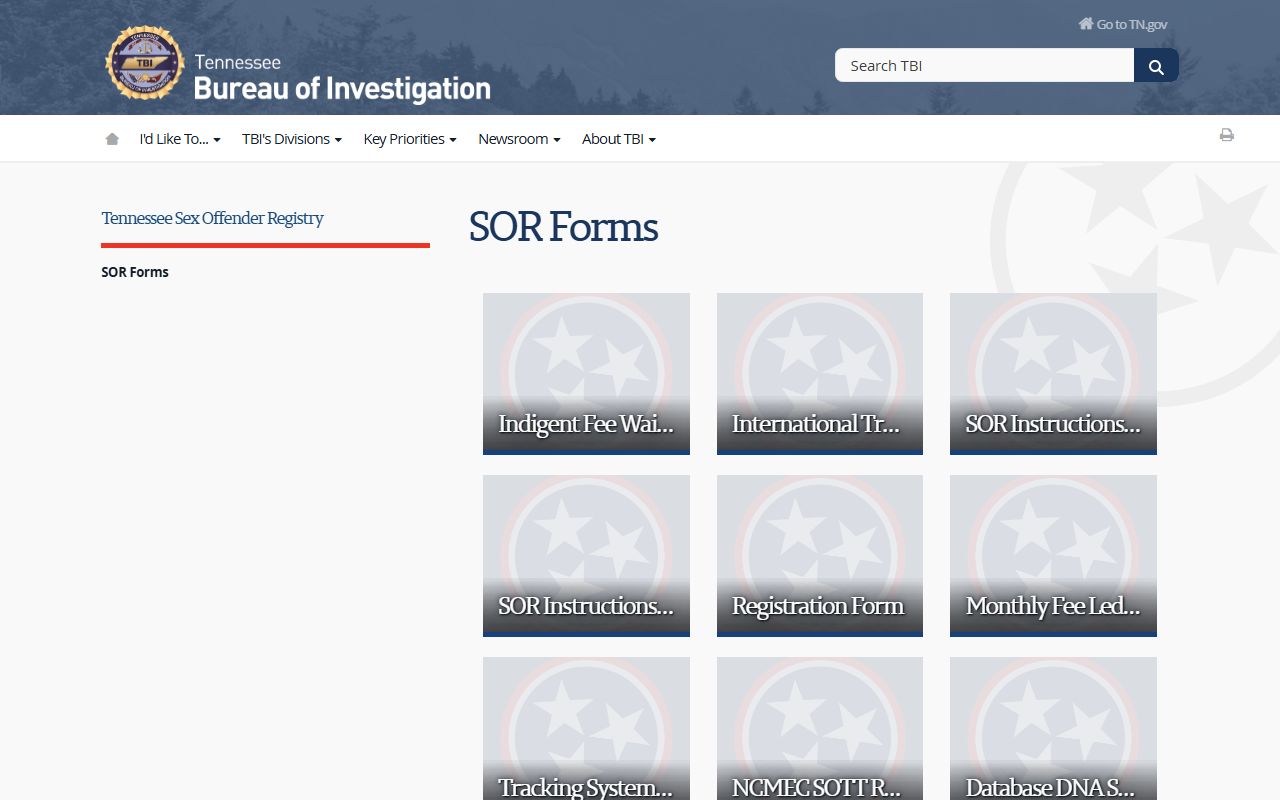The width and height of the screenshot is (1280, 800).
Task: Select SOR Forms in the sidebar
Action: 135,272
